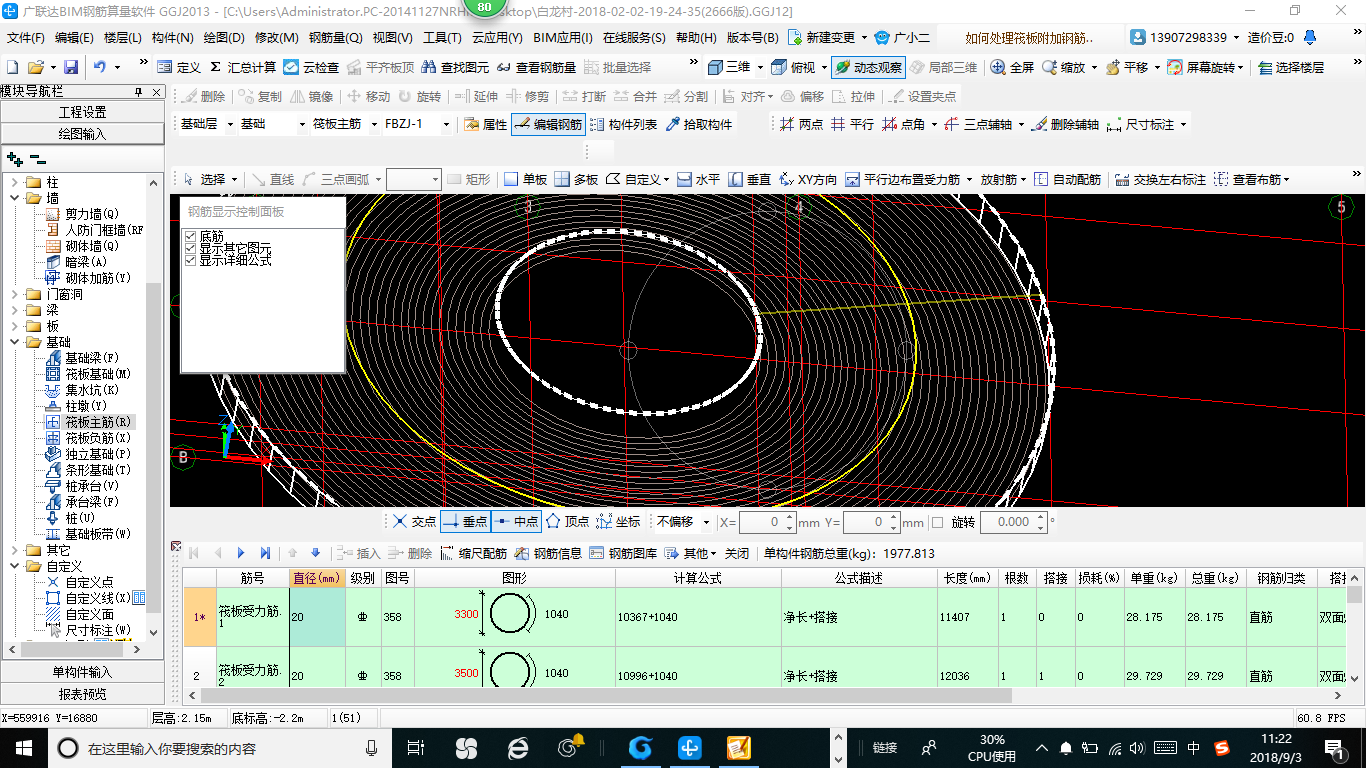Open Windows taskbar search box
This screenshot has height=768, width=1366.
click(218, 748)
